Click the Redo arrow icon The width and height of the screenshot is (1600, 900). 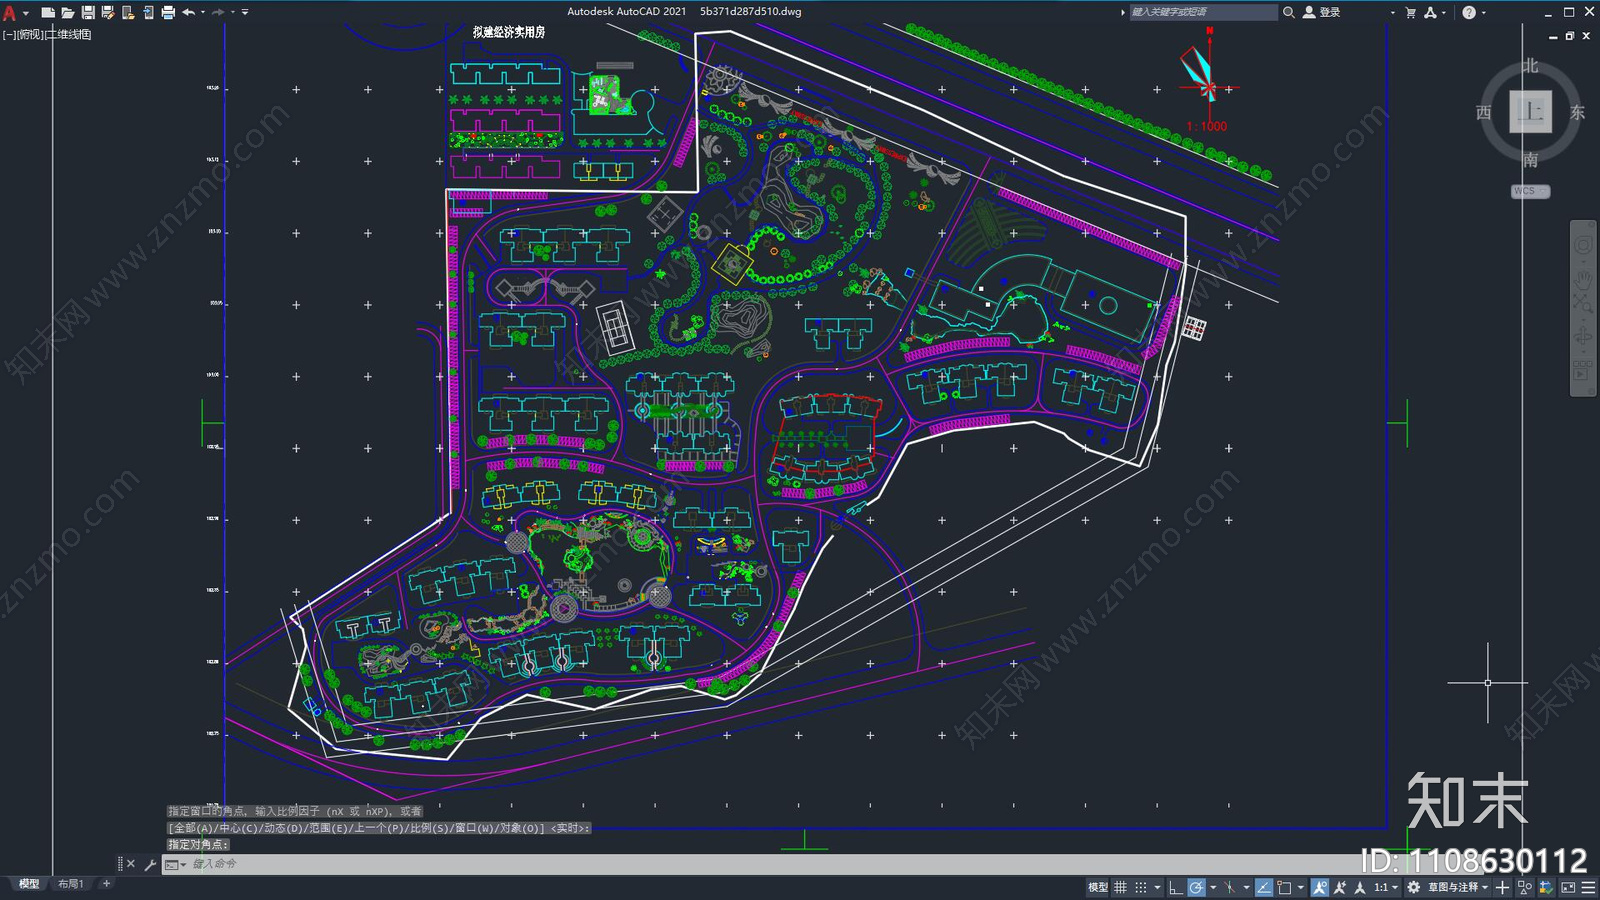pos(218,12)
